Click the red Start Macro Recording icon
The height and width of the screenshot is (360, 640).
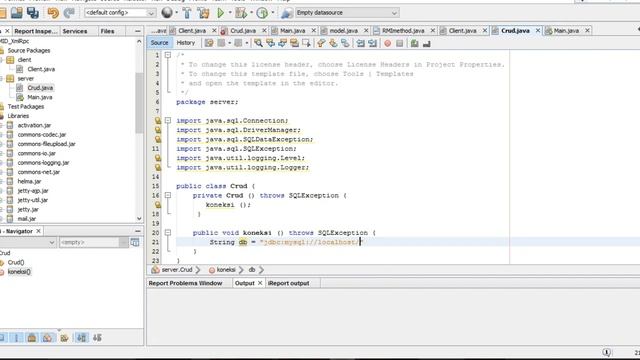(387, 43)
